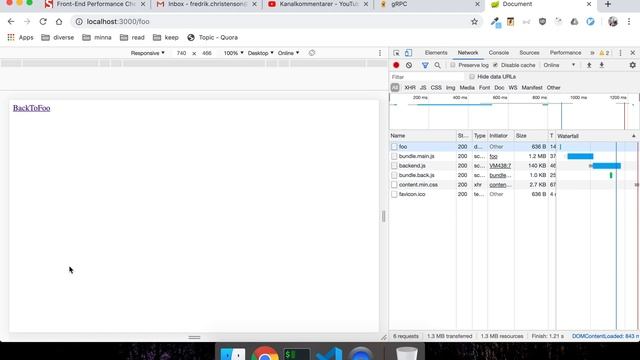Open the Desktop device type dropdown

point(260,53)
